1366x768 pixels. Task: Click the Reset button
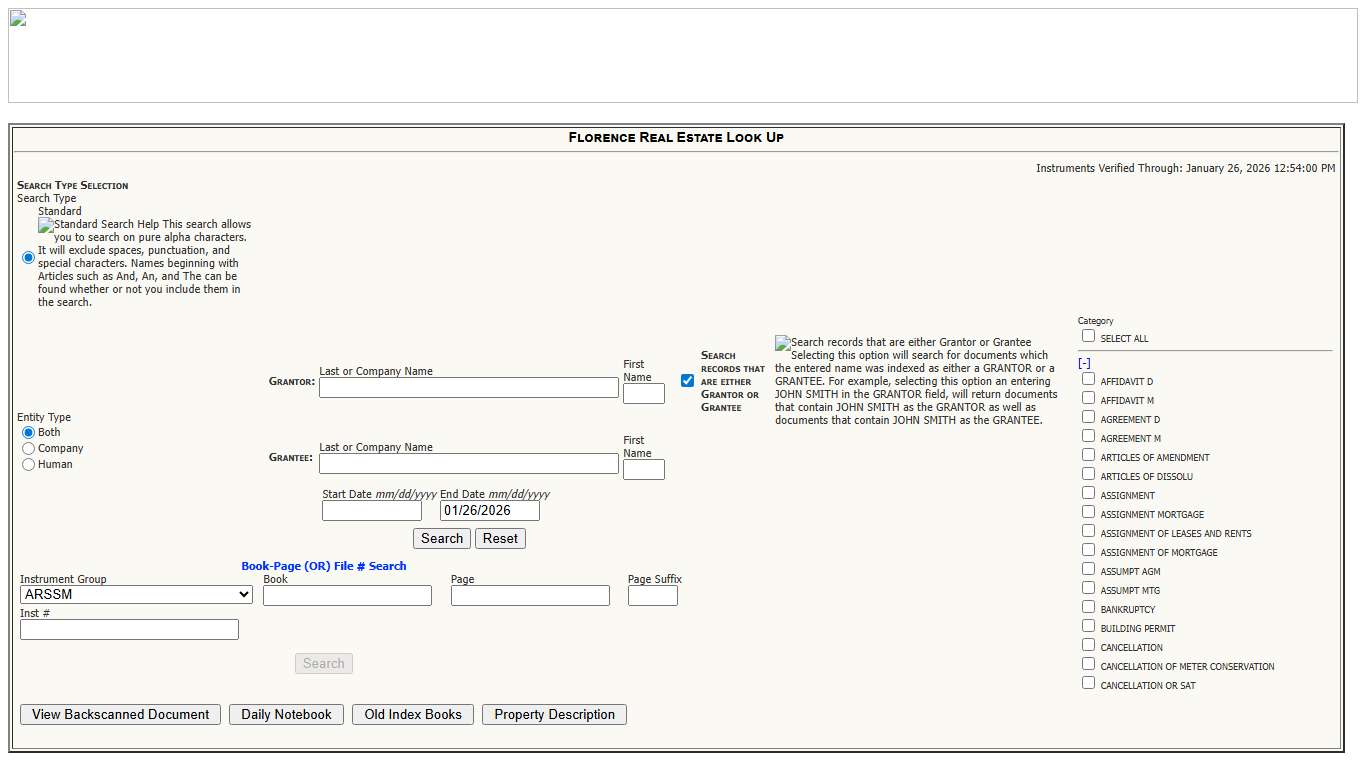[x=500, y=538]
